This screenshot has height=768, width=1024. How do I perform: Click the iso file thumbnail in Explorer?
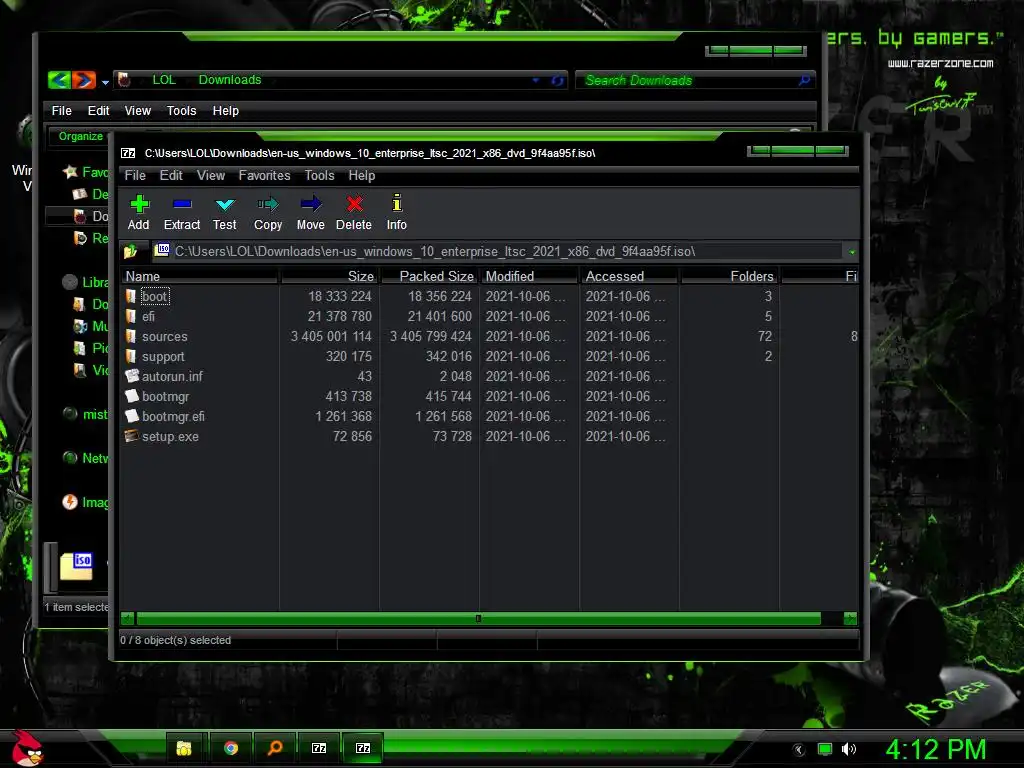76,566
